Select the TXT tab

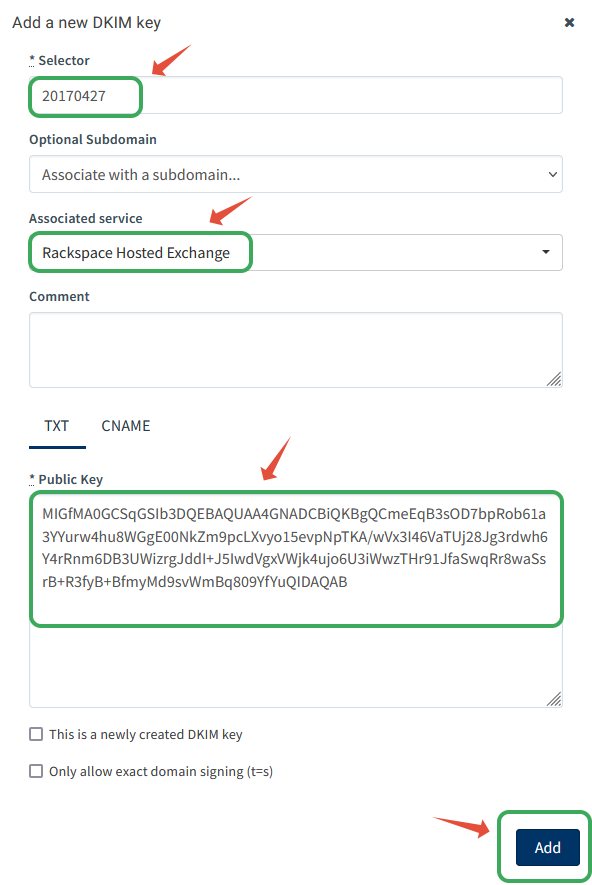point(57,426)
